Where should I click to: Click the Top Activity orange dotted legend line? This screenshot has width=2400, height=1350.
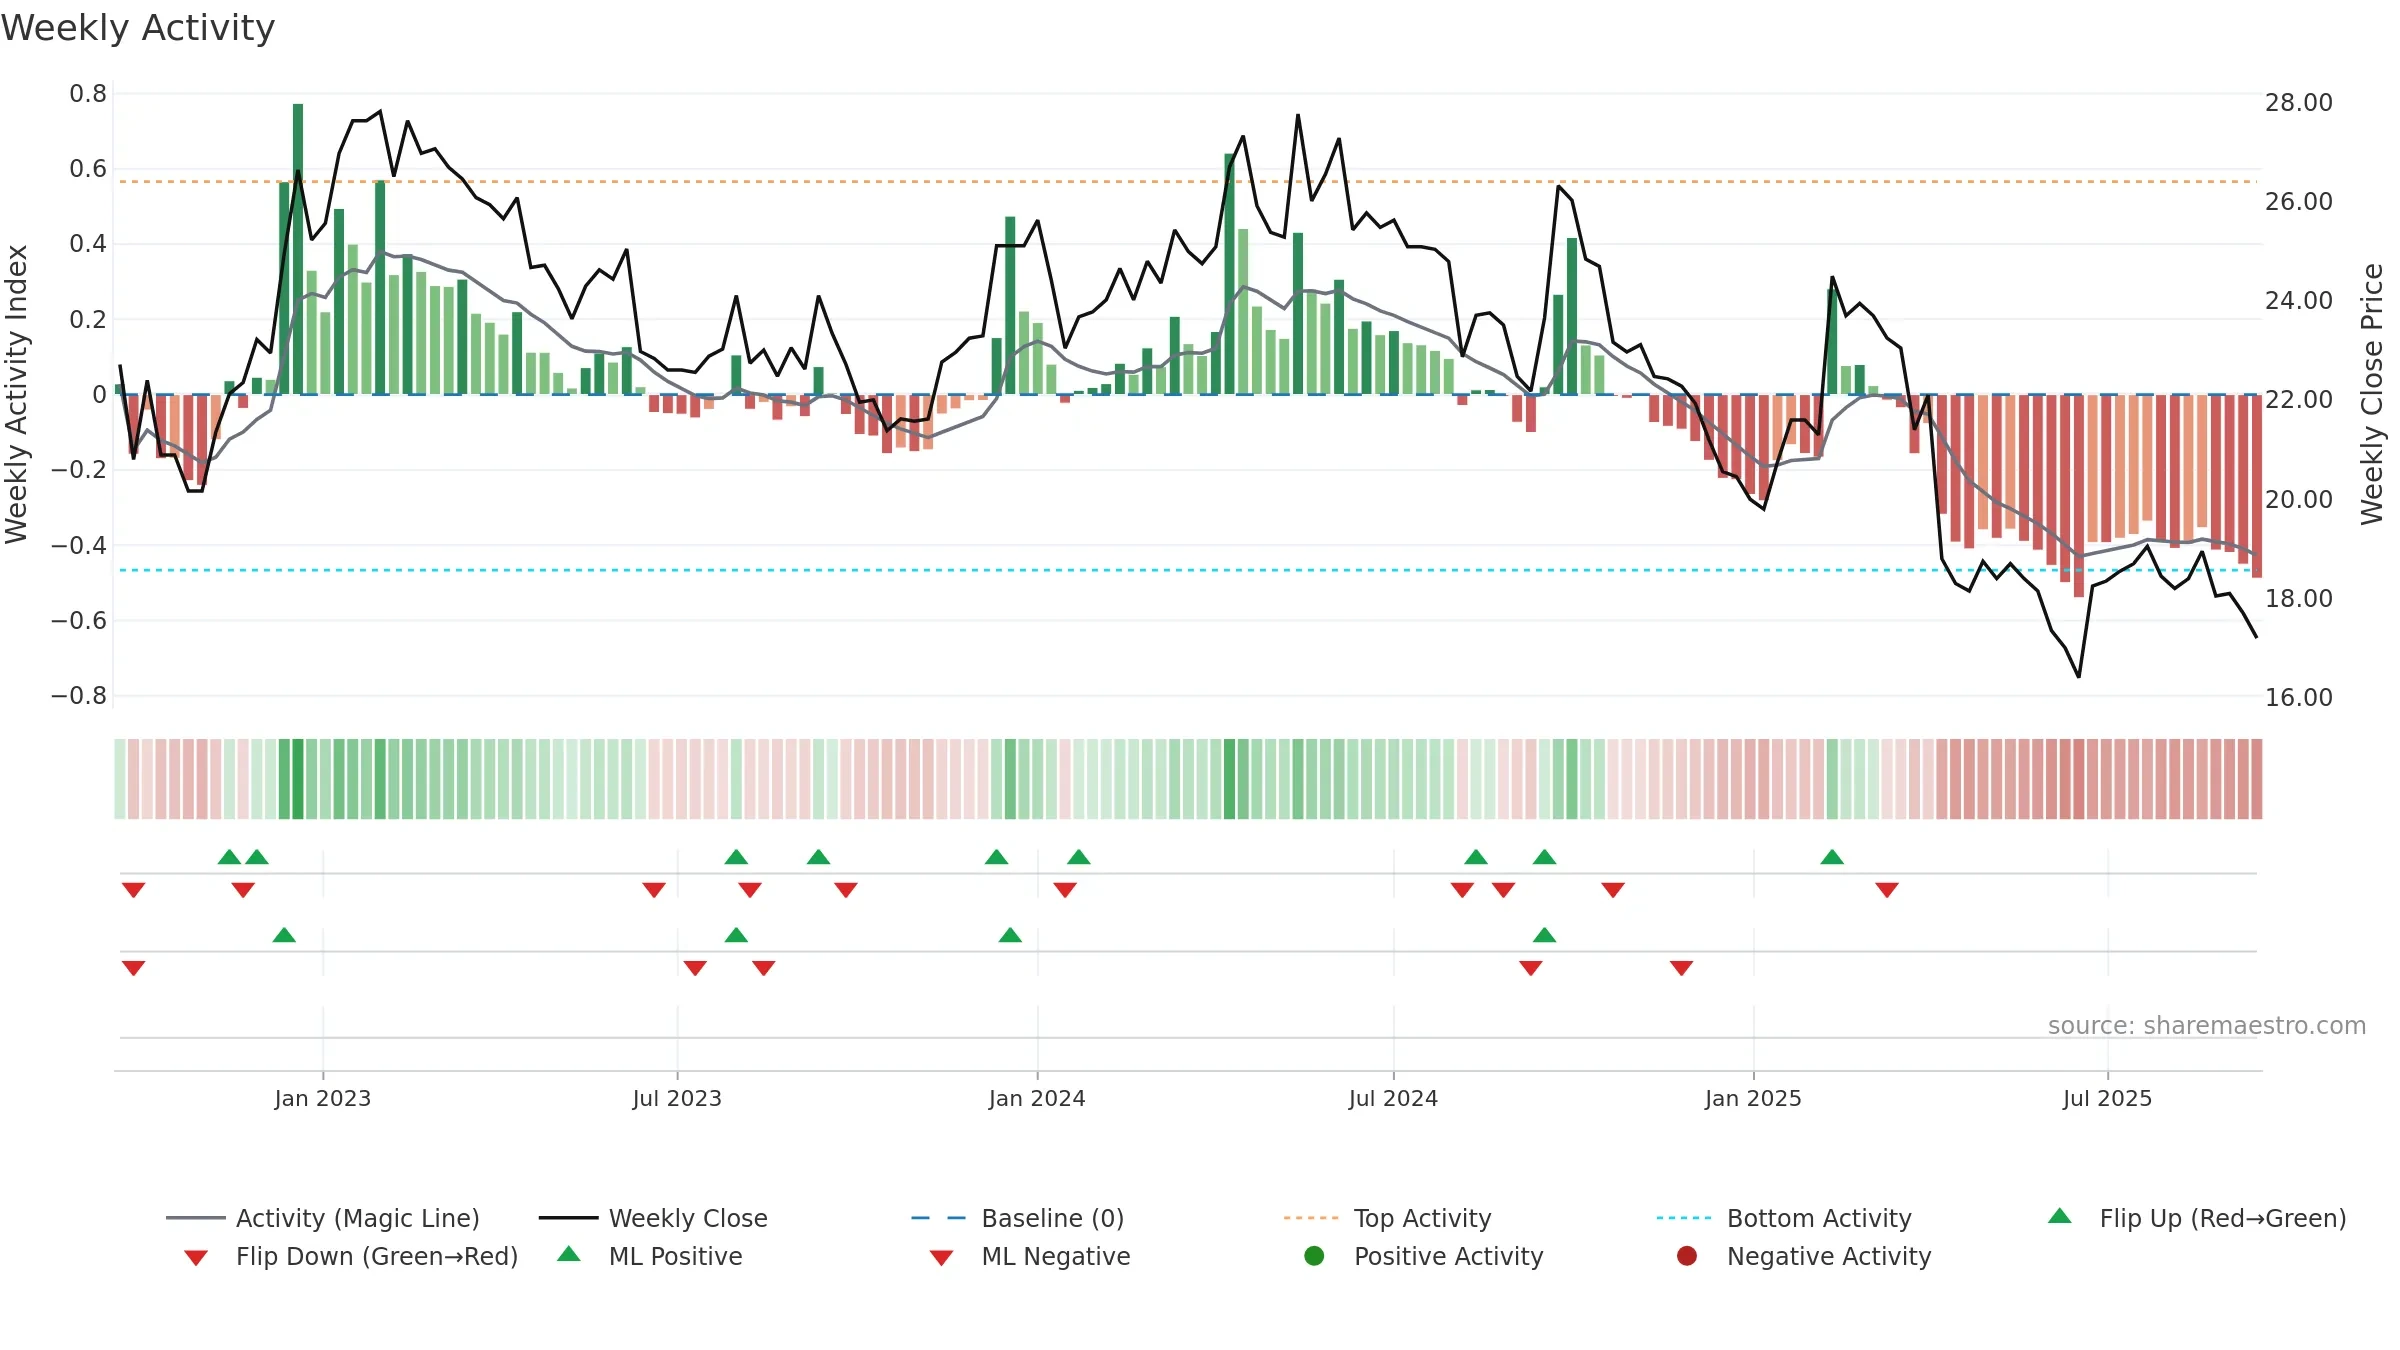1311,1218
